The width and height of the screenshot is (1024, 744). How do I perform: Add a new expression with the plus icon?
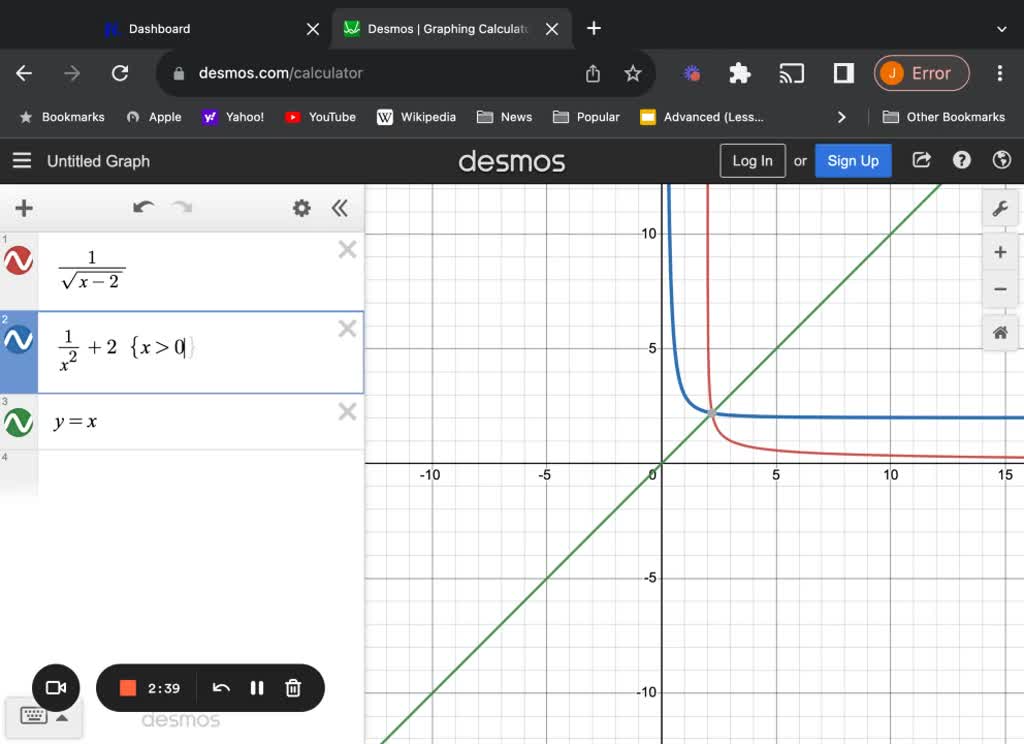(x=23, y=208)
